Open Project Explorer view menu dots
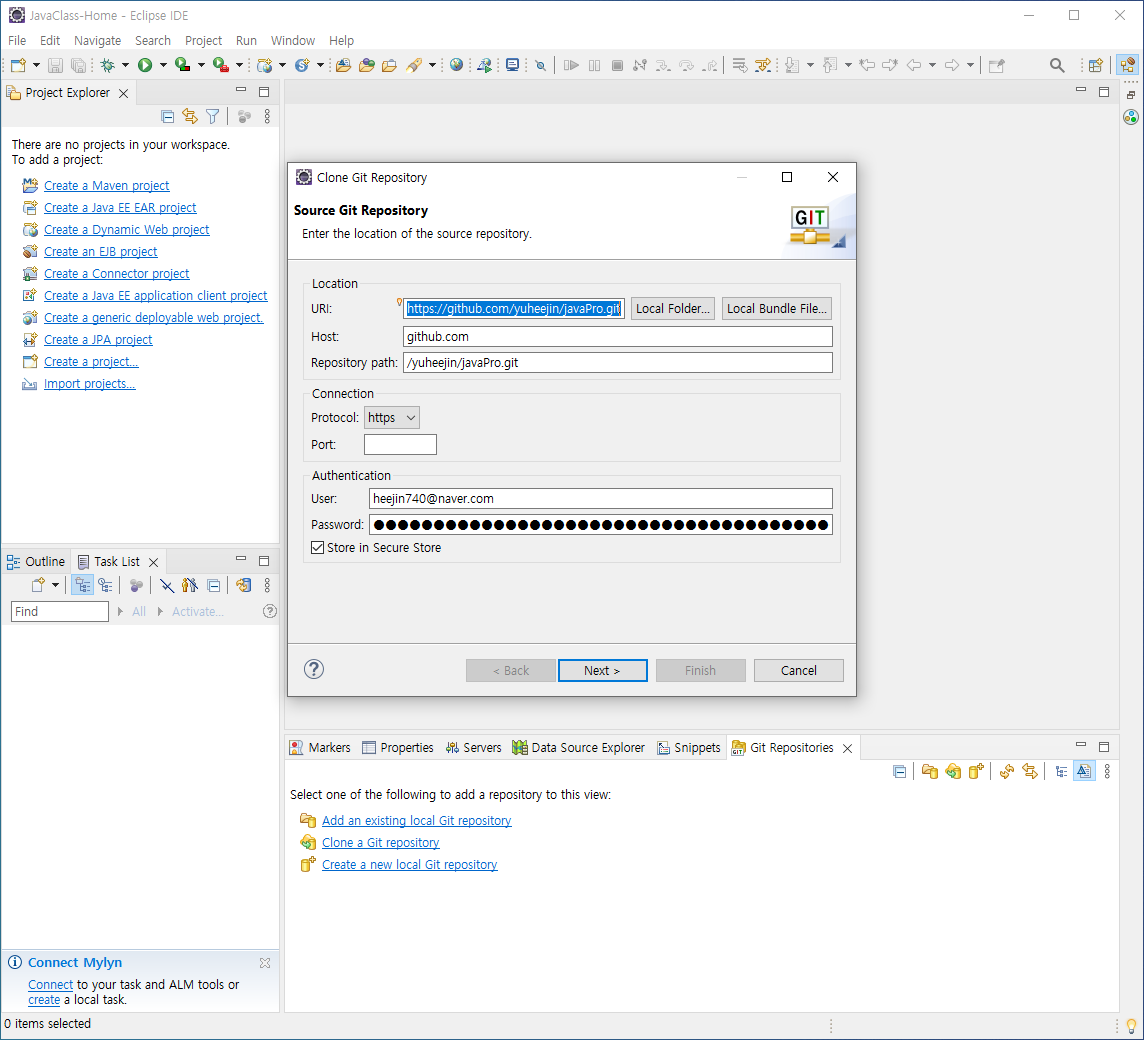1144x1040 pixels. 267,116
